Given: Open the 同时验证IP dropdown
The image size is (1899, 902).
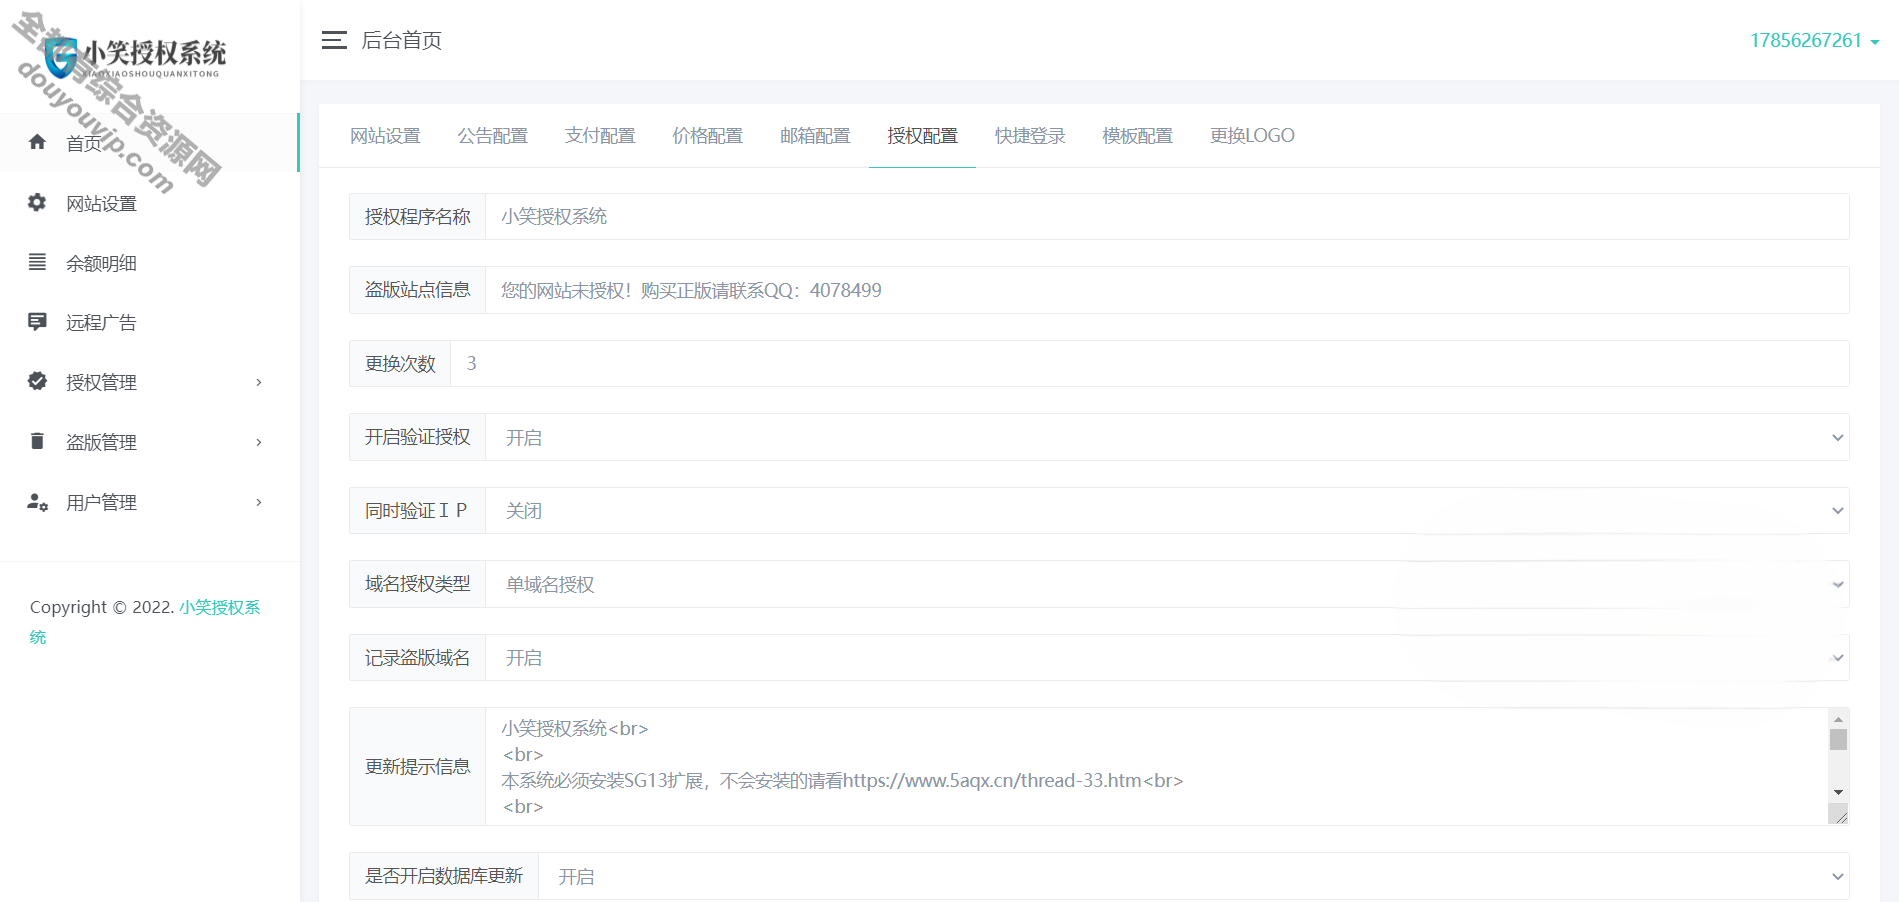Looking at the screenshot, I should [1167, 510].
